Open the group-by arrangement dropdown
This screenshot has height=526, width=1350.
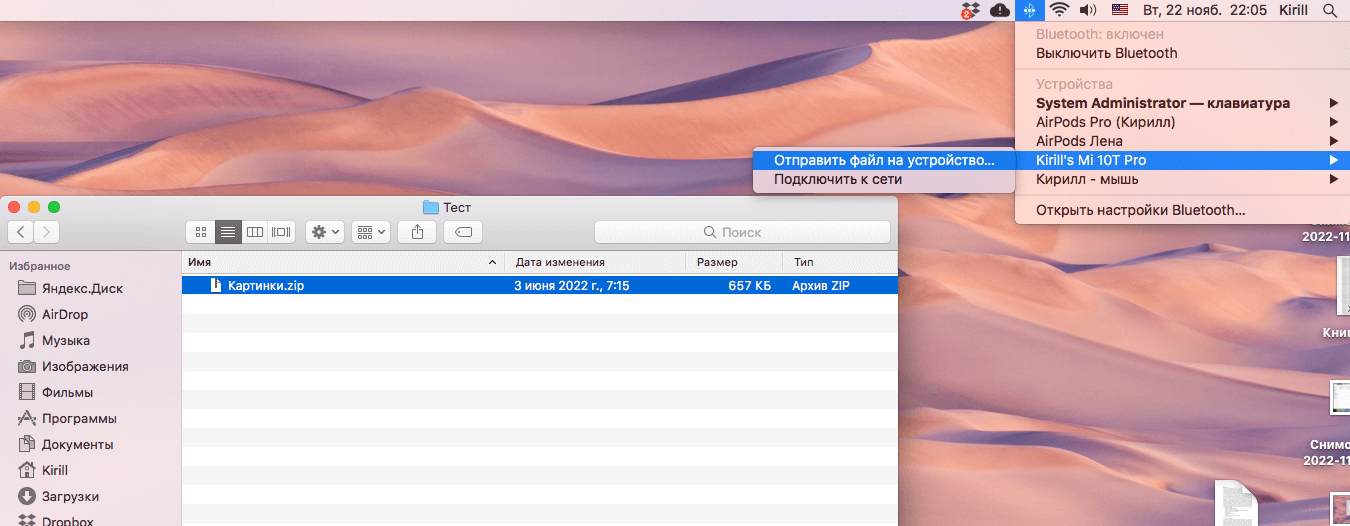pyautogui.click(x=372, y=232)
